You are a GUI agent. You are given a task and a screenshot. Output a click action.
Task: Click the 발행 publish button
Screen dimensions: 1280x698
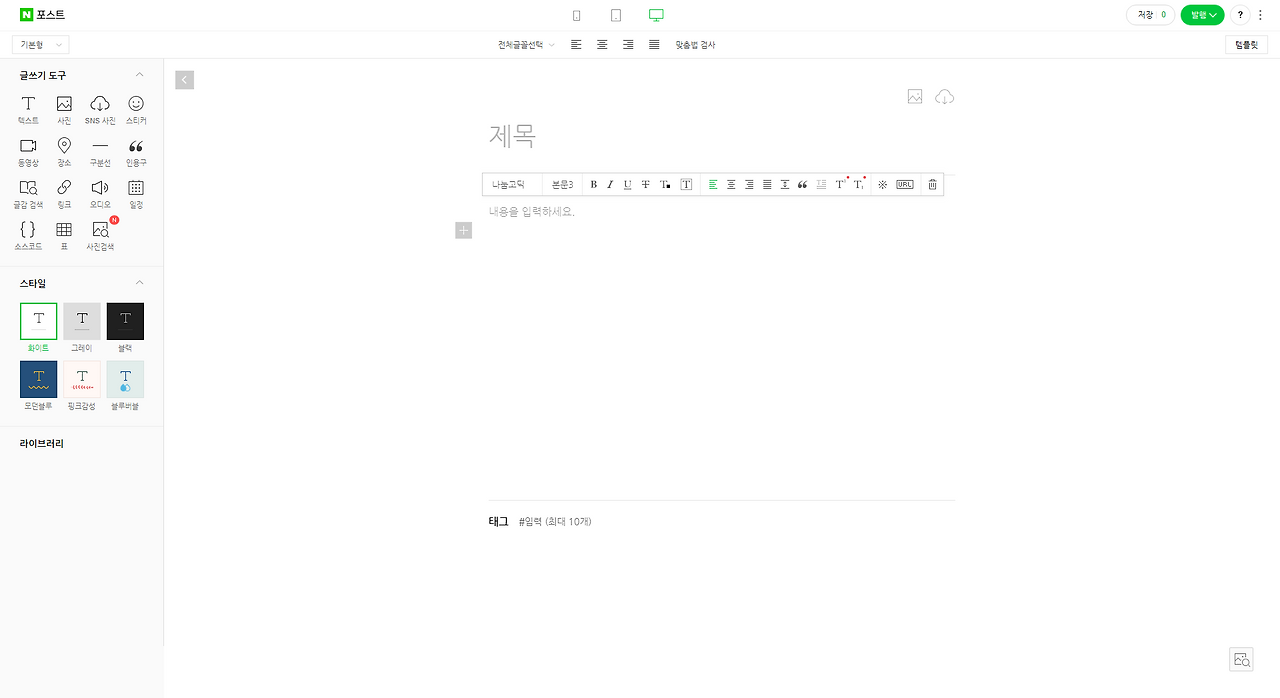(x=1202, y=15)
